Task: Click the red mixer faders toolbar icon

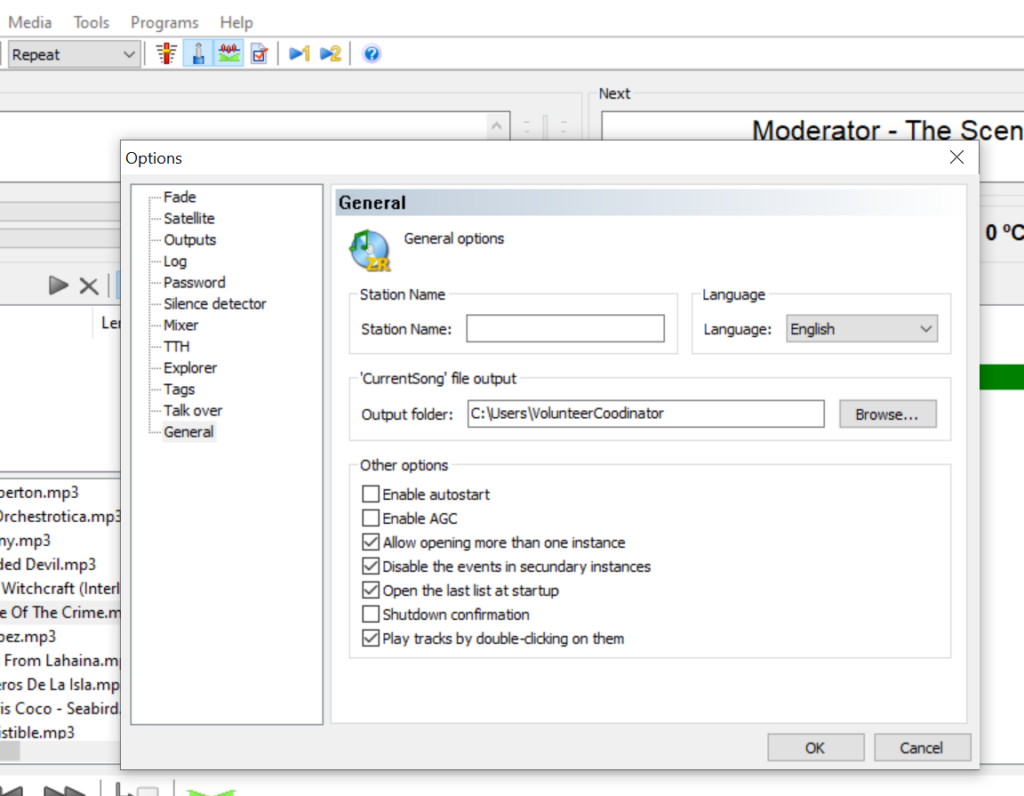Action: [x=168, y=54]
